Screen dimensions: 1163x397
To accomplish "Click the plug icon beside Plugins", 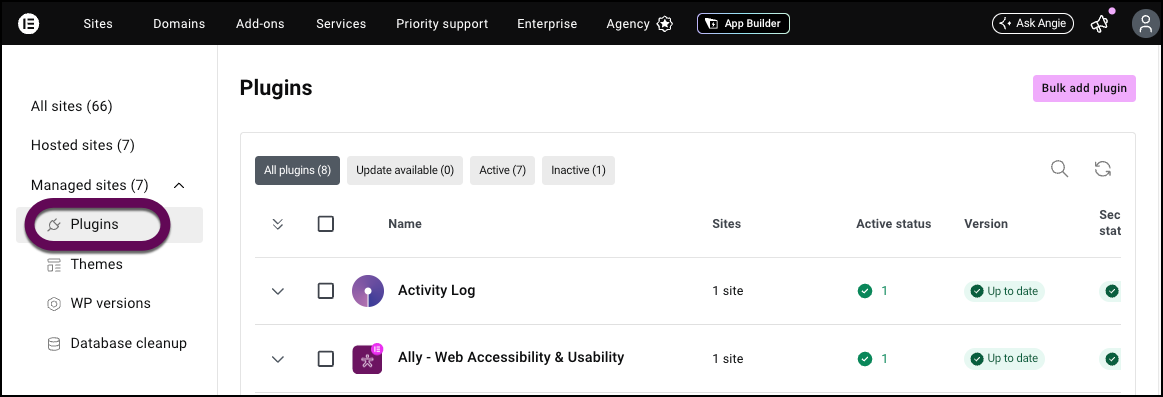I will click(53, 224).
